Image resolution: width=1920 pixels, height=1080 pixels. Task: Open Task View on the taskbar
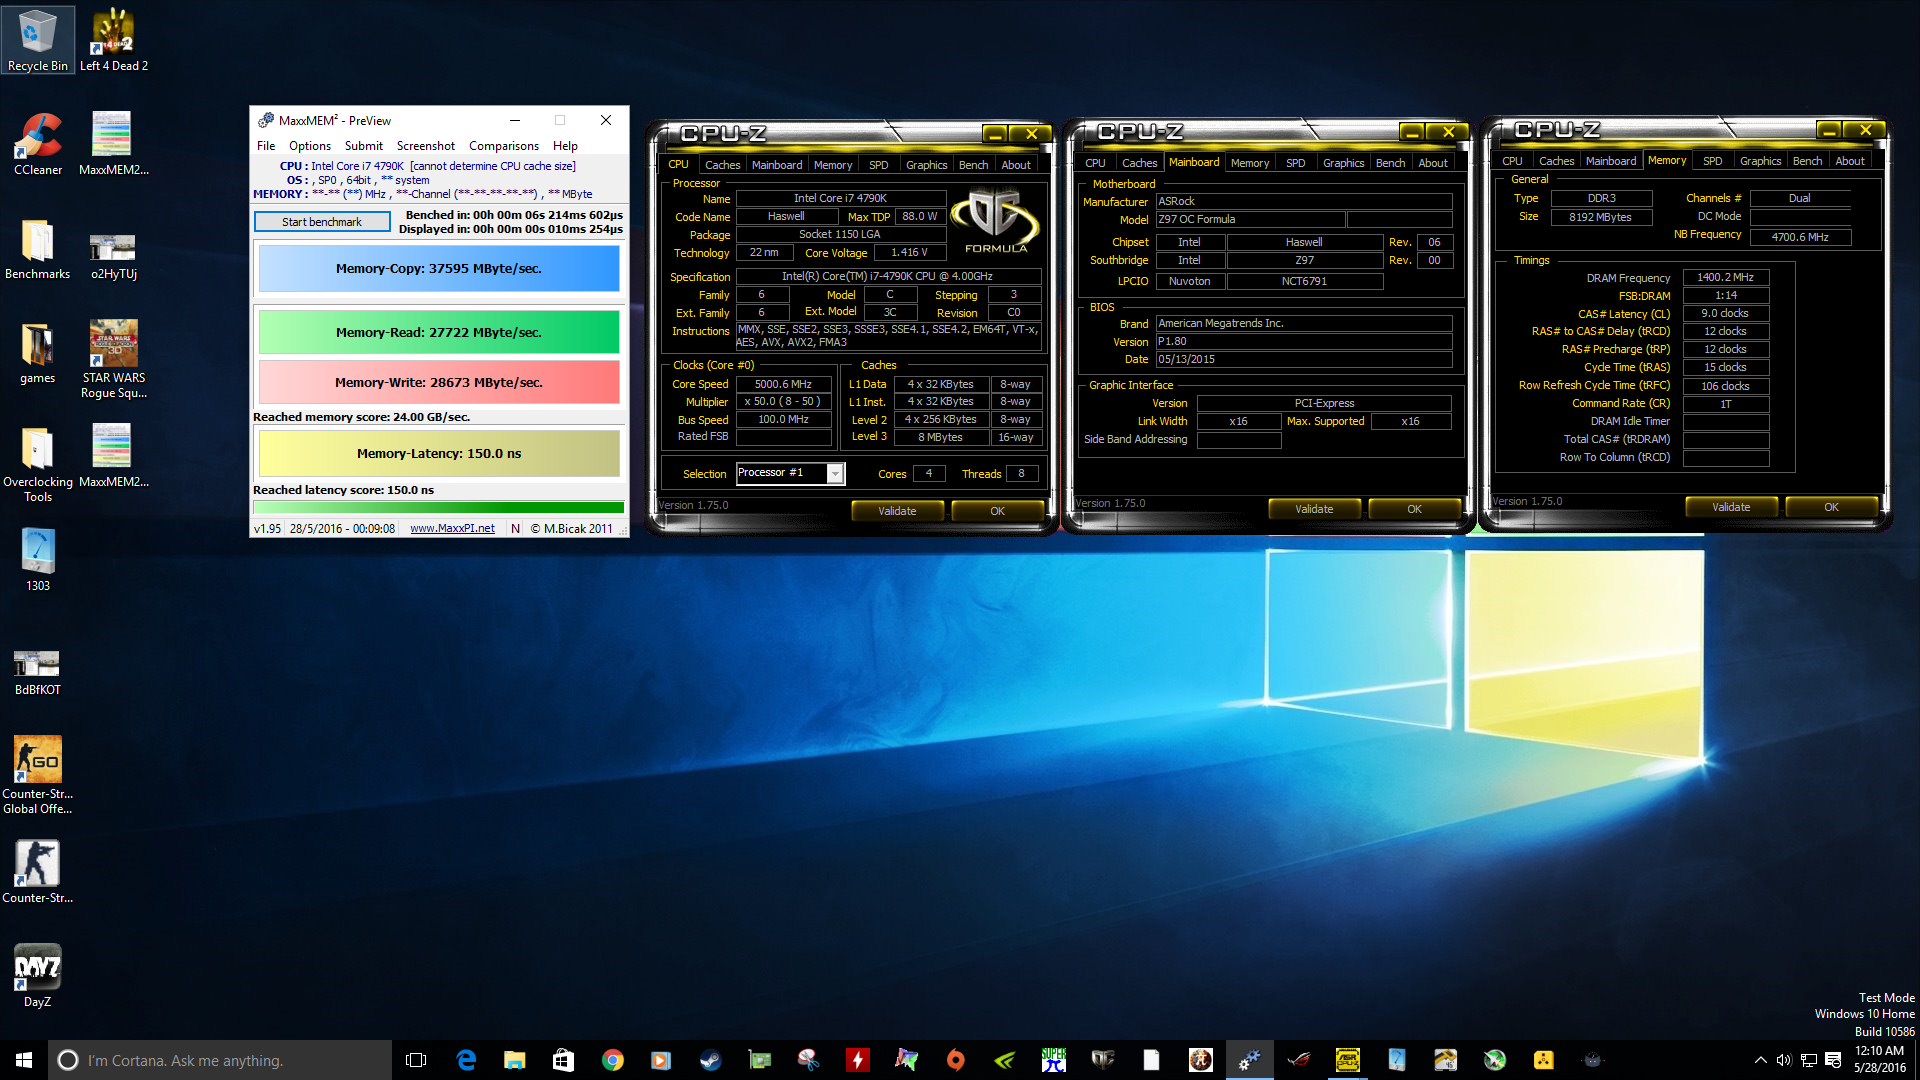tap(416, 1060)
